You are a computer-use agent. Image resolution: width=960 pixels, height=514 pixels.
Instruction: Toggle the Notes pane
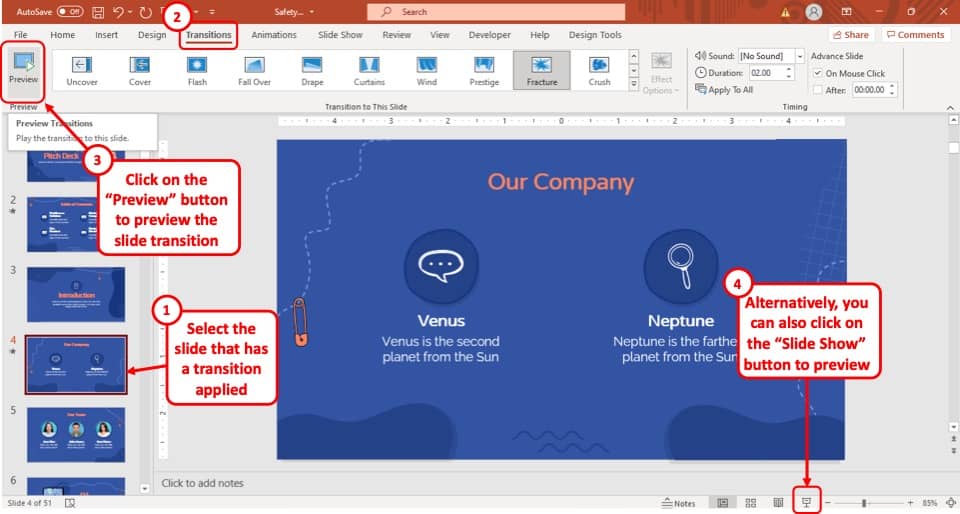pyautogui.click(x=678, y=503)
